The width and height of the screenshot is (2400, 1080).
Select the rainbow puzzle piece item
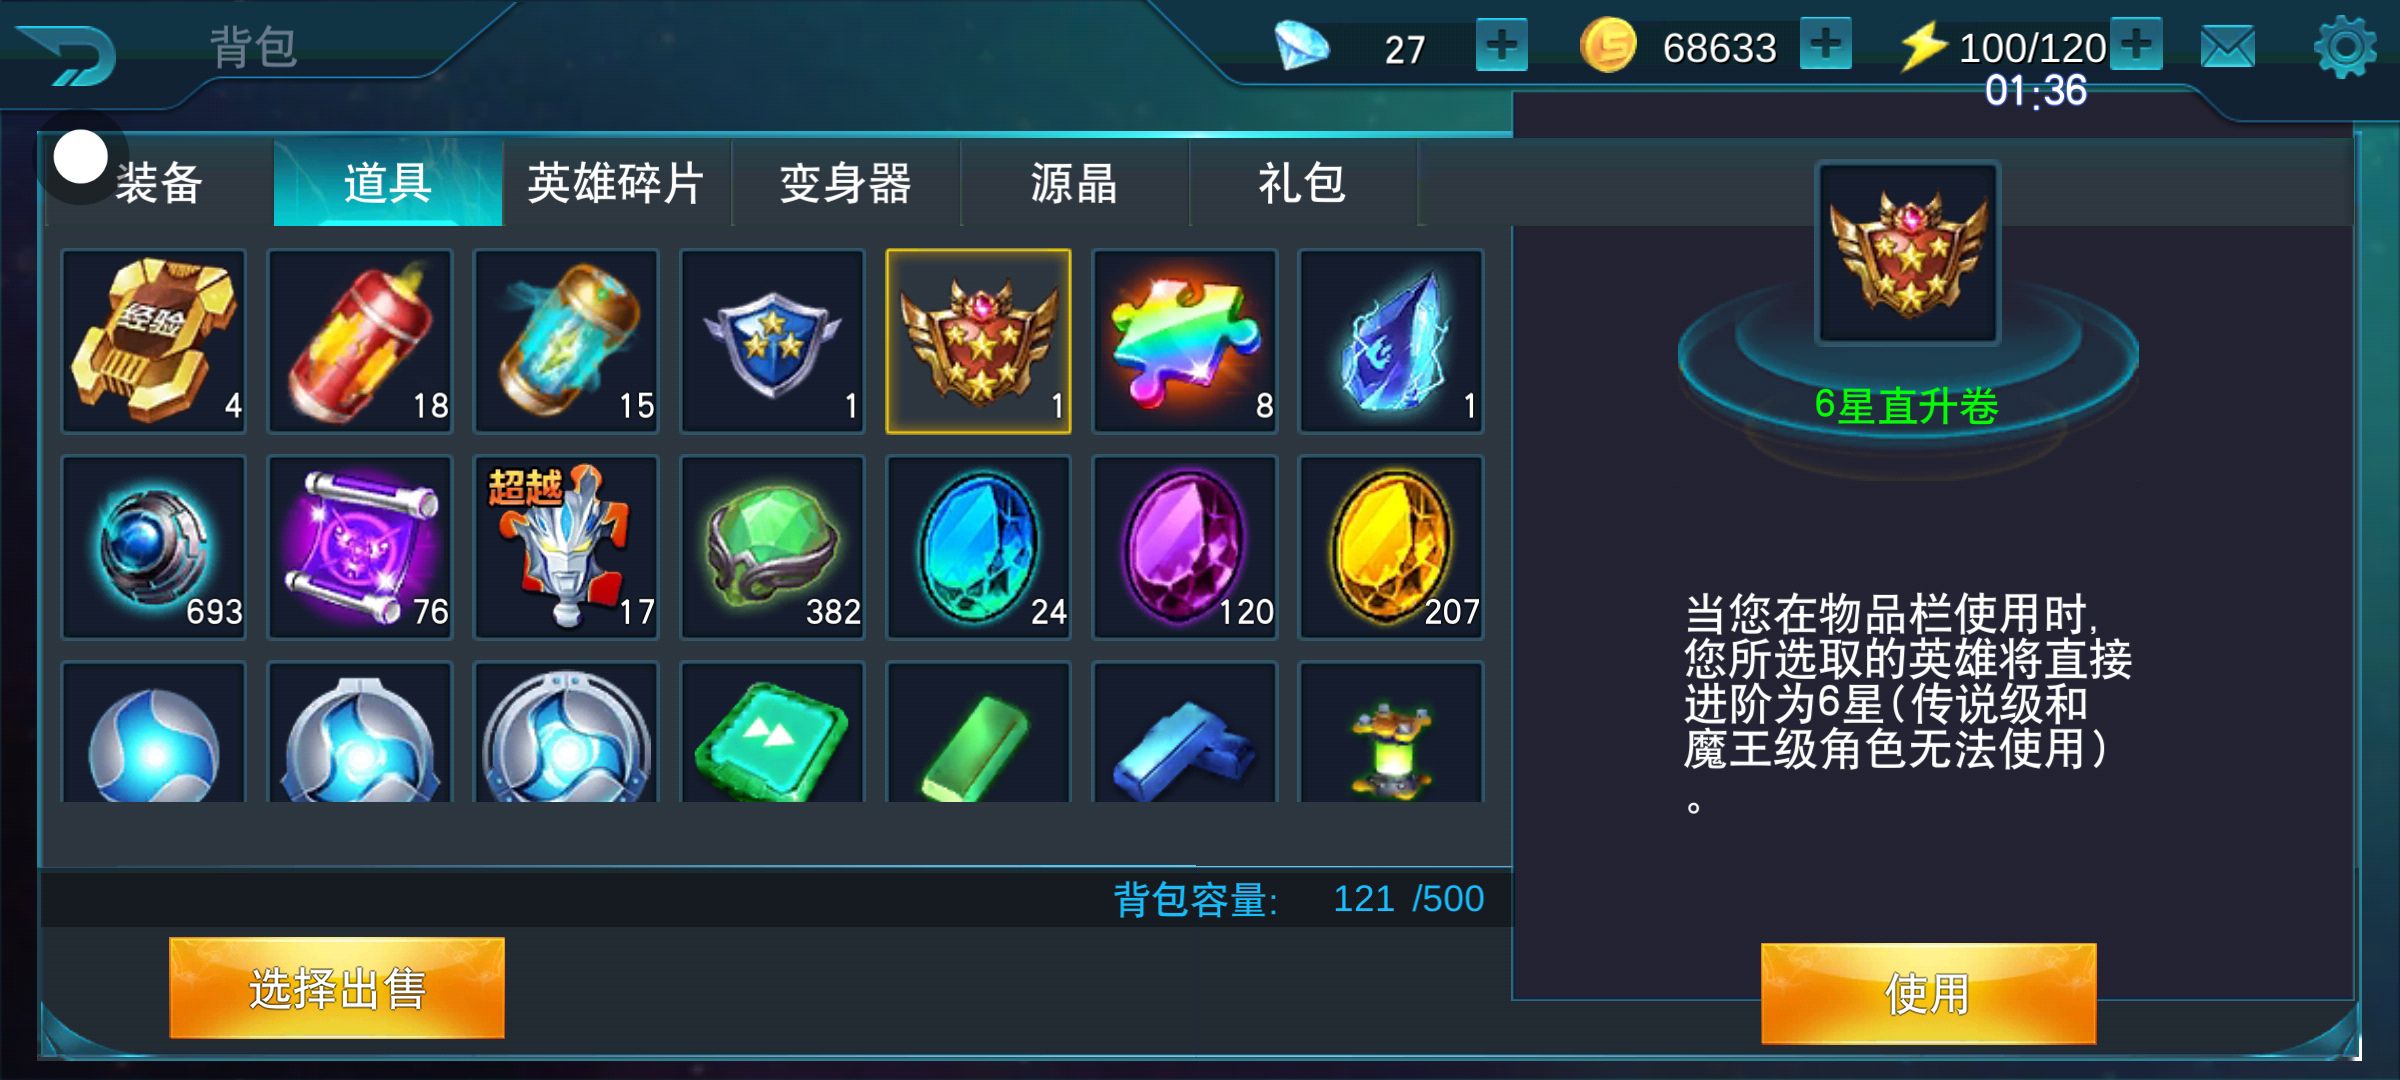[1184, 341]
